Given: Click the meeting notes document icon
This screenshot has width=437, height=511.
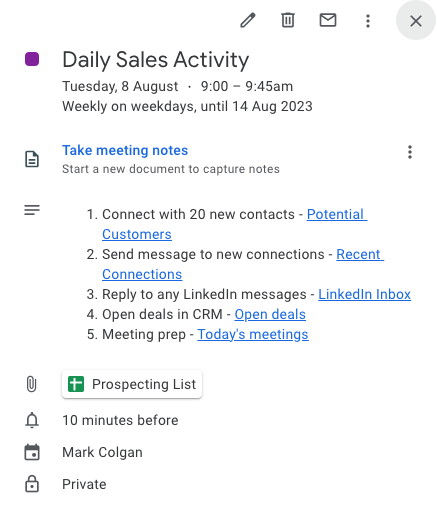Looking at the screenshot, I should click(x=32, y=159).
